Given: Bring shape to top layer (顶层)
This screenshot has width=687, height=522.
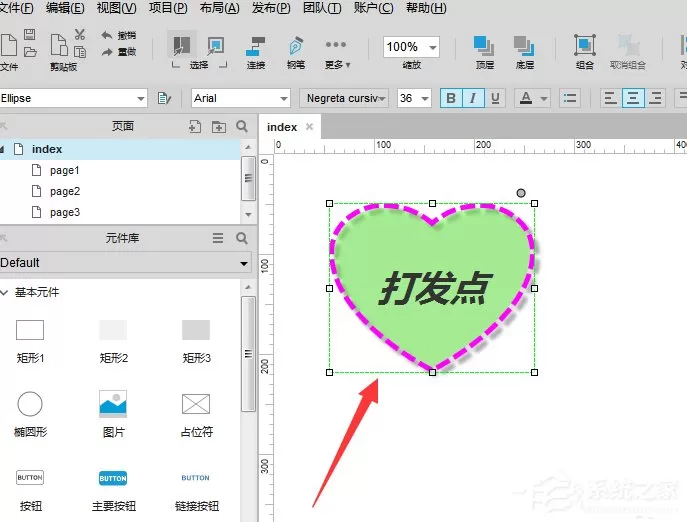Looking at the screenshot, I should tap(485, 52).
